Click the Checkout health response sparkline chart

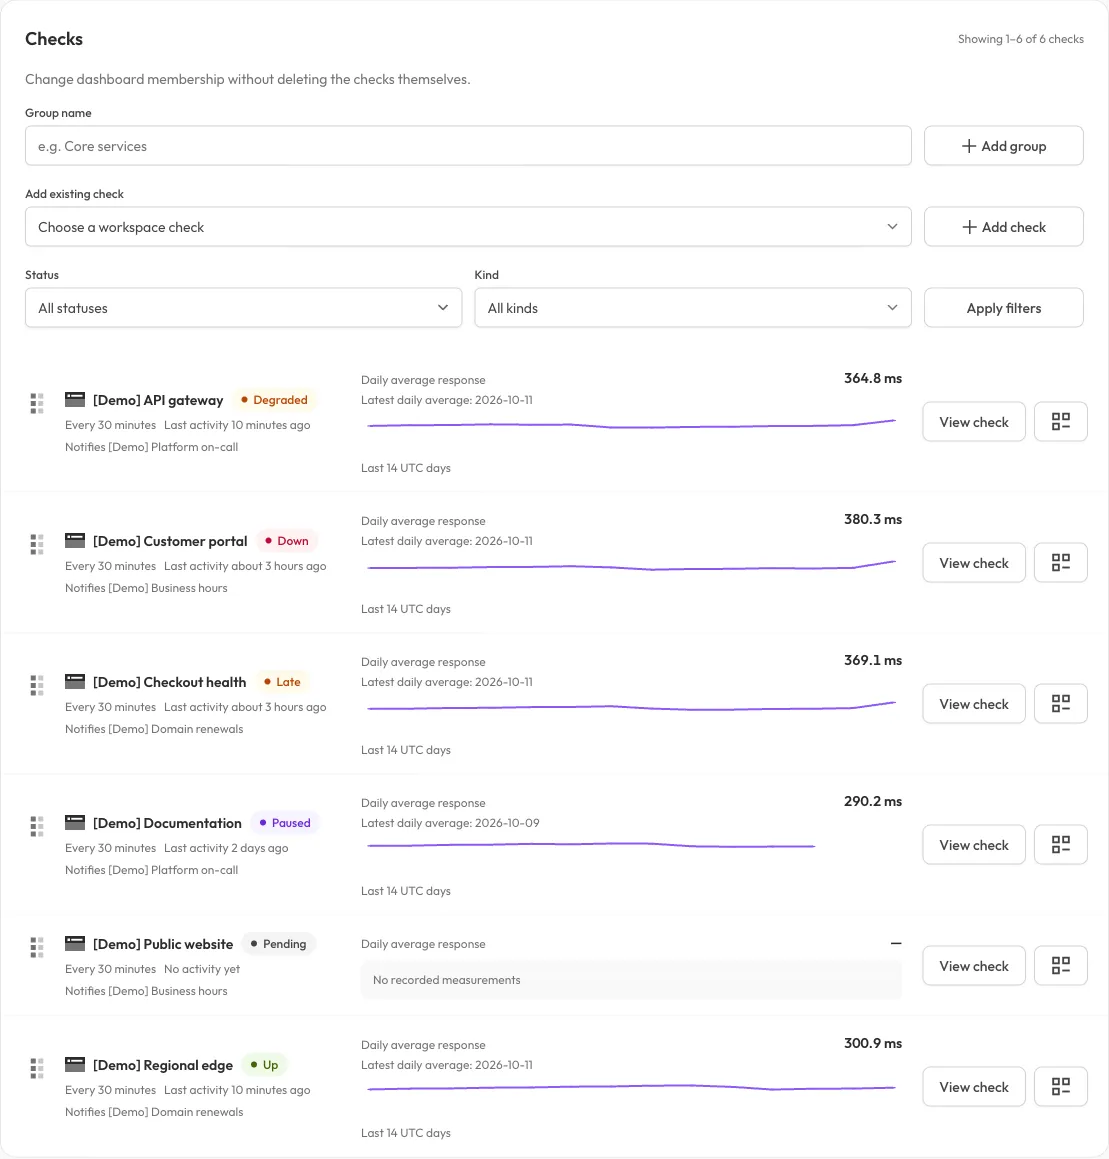click(x=631, y=707)
